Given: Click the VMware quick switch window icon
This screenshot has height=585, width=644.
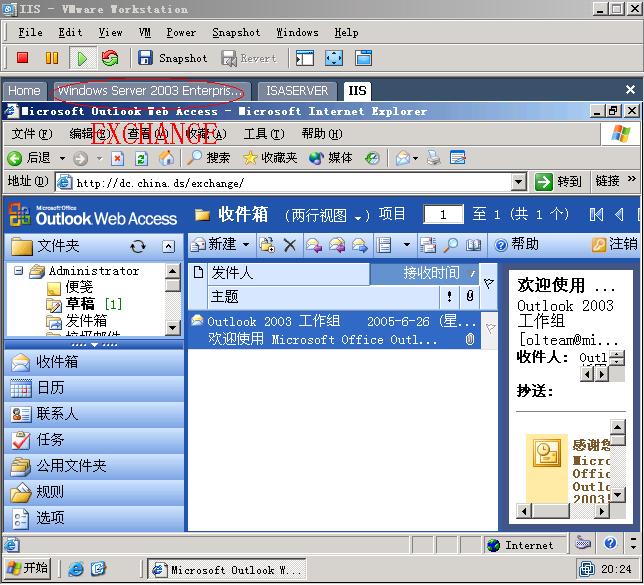Looking at the screenshot, I should coord(363,58).
